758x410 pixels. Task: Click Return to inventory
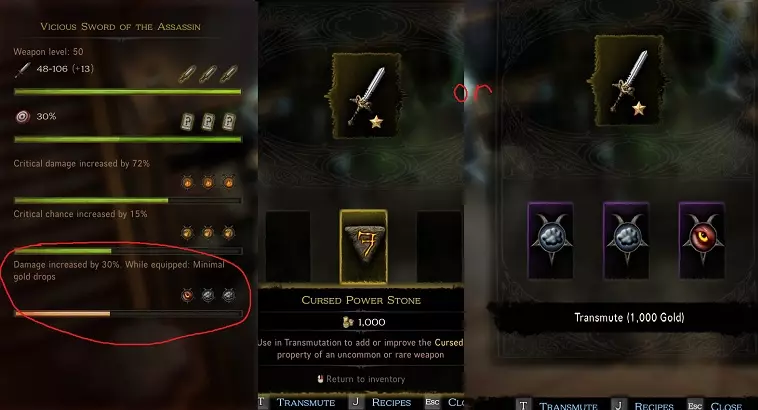[x=361, y=379]
